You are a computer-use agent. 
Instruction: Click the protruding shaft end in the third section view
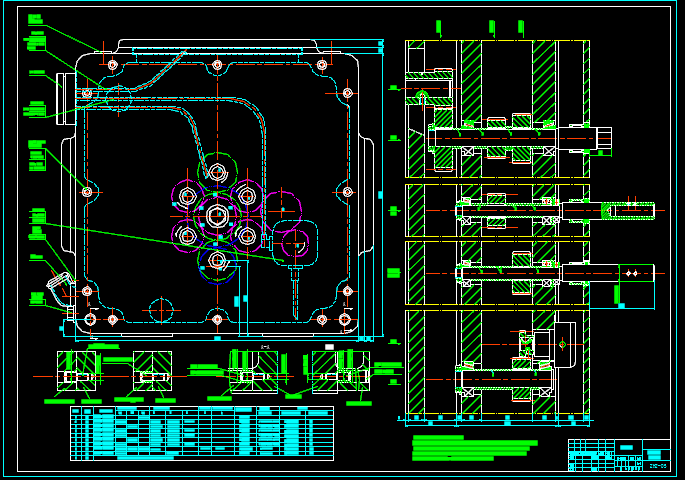click(x=608, y=273)
